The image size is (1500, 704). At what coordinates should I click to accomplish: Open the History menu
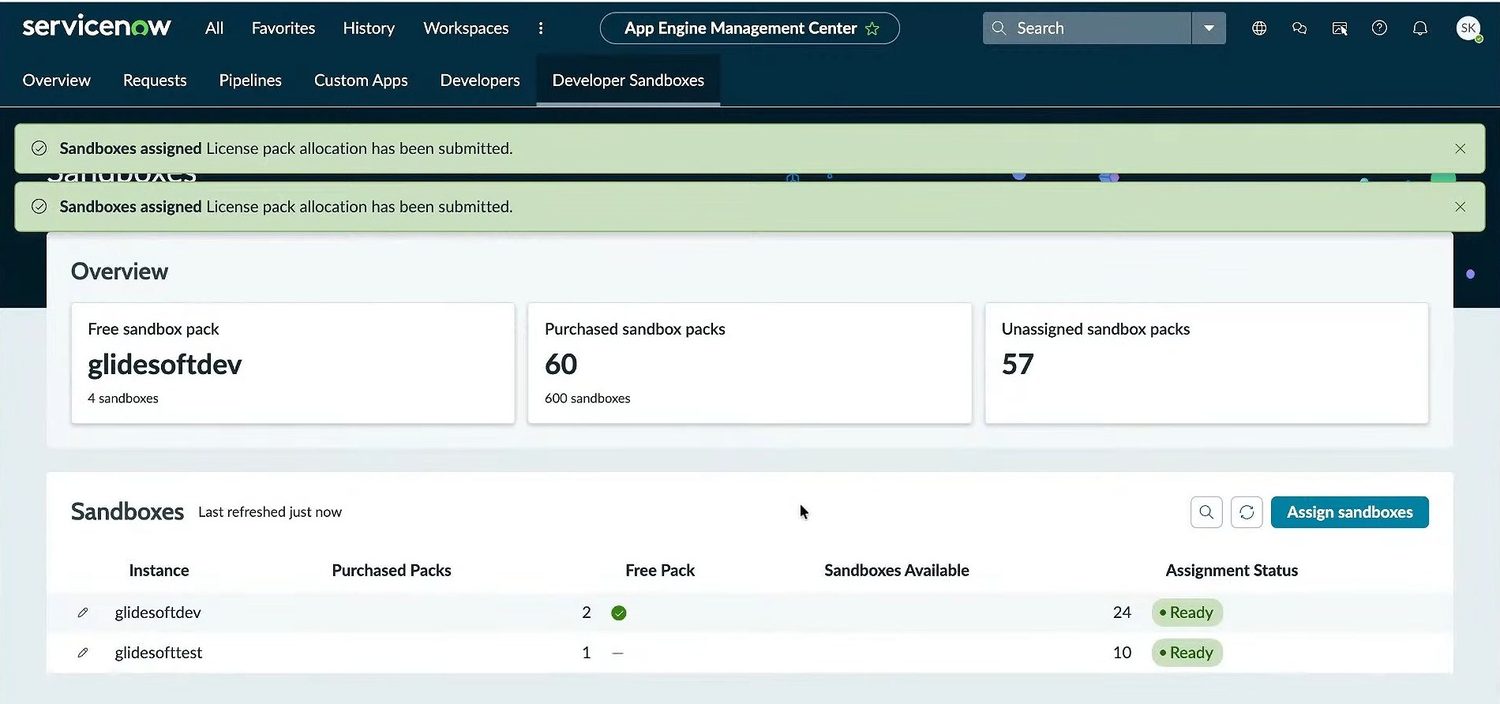[x=369, y=28]
